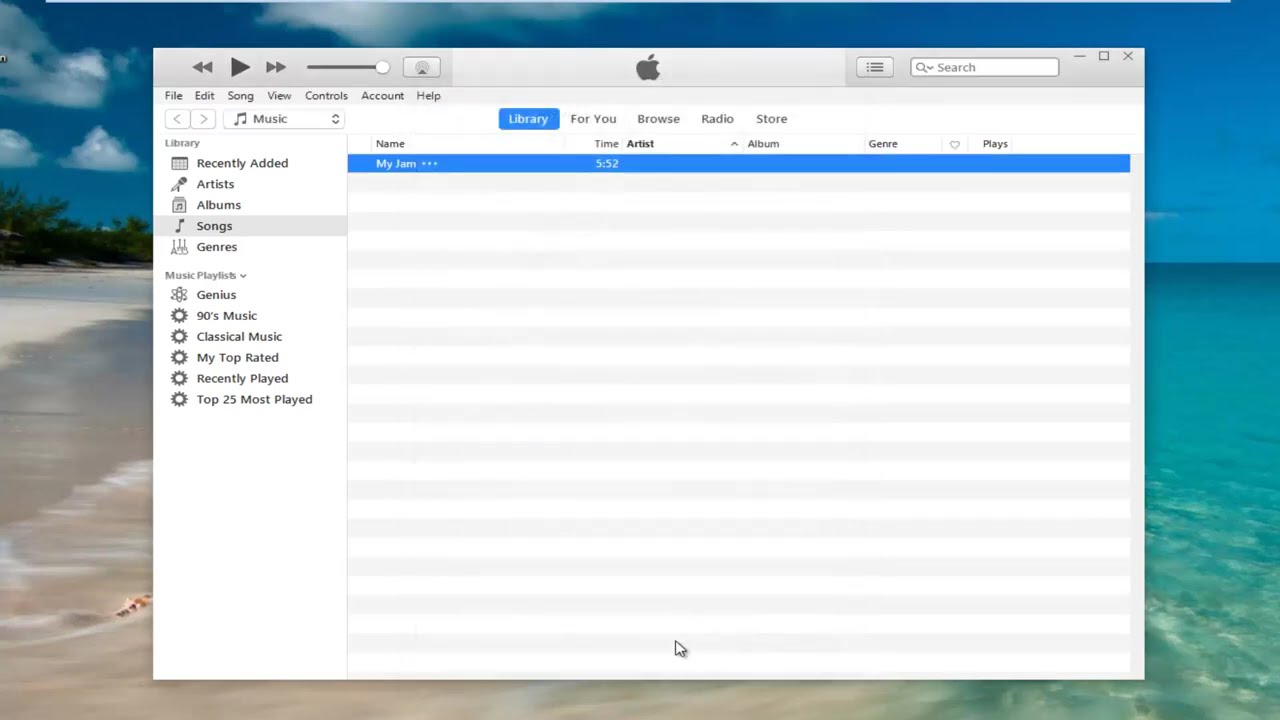Go forward with the right arrow button
Viewport: 1280px width, 720px height.
[x=203, y=119]
